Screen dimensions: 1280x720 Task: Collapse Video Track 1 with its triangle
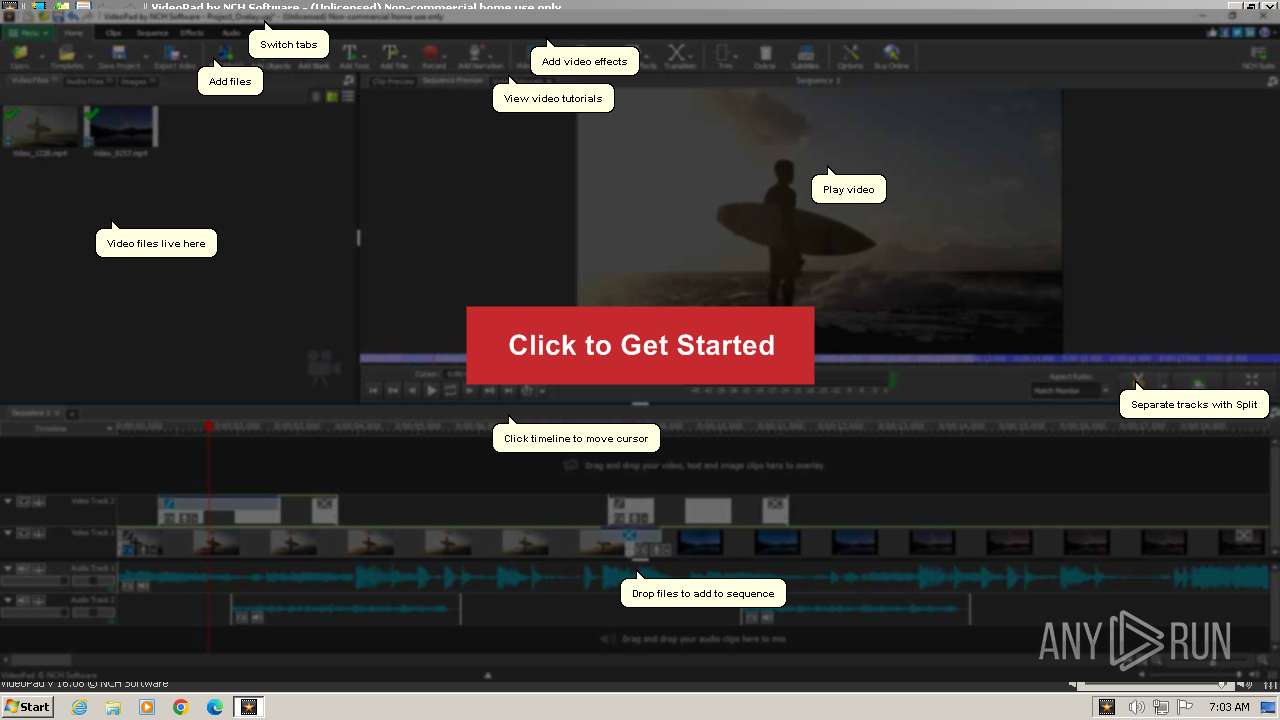8,534
